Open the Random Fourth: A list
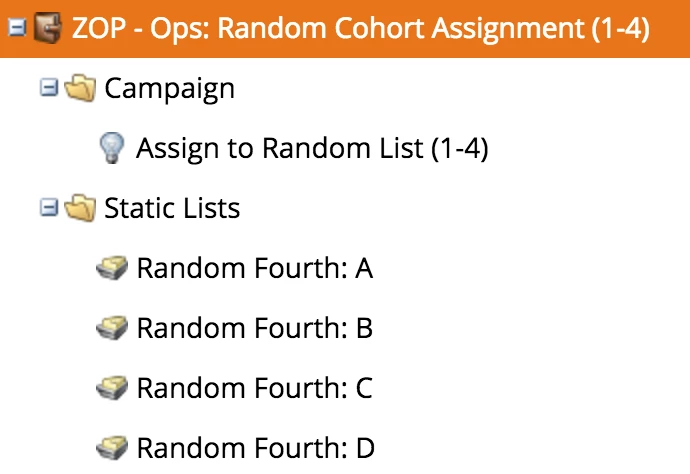Image resolution: width=690 pixels, height=474 pixels. pyautogui.click(x=255, y=268)
